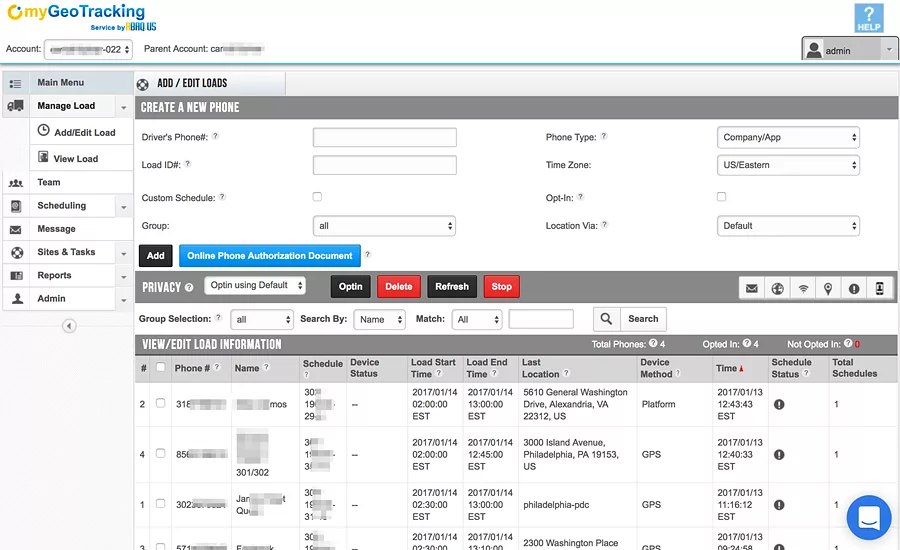Open the Optin using Default dropdown

click(x=255, y=285)
